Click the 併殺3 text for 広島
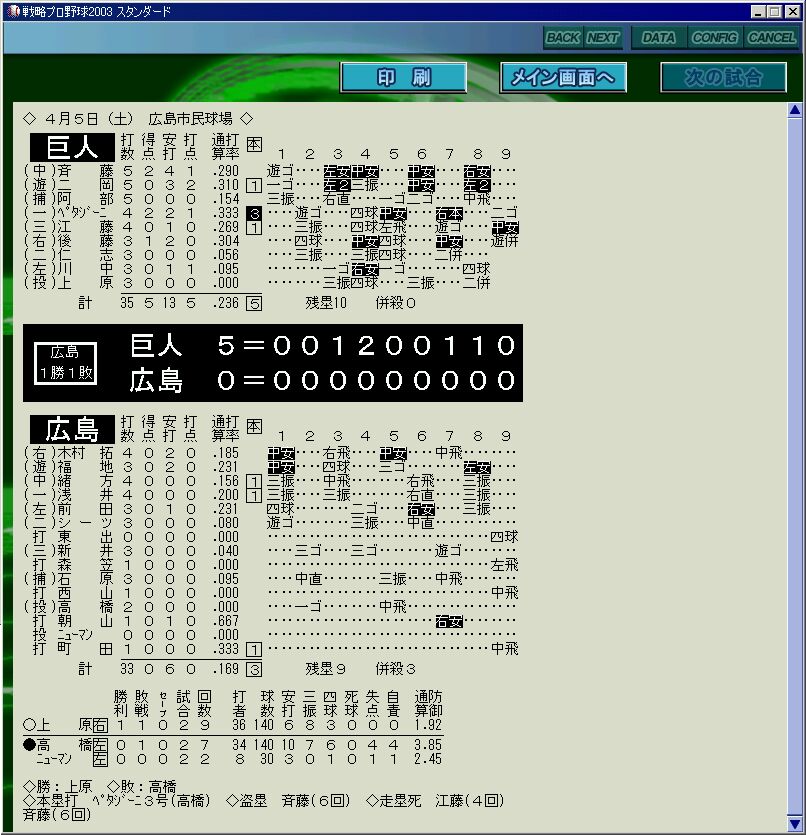The width and height of the screenshot is (806, 835). pyautogui.click(x=396, y=669)
